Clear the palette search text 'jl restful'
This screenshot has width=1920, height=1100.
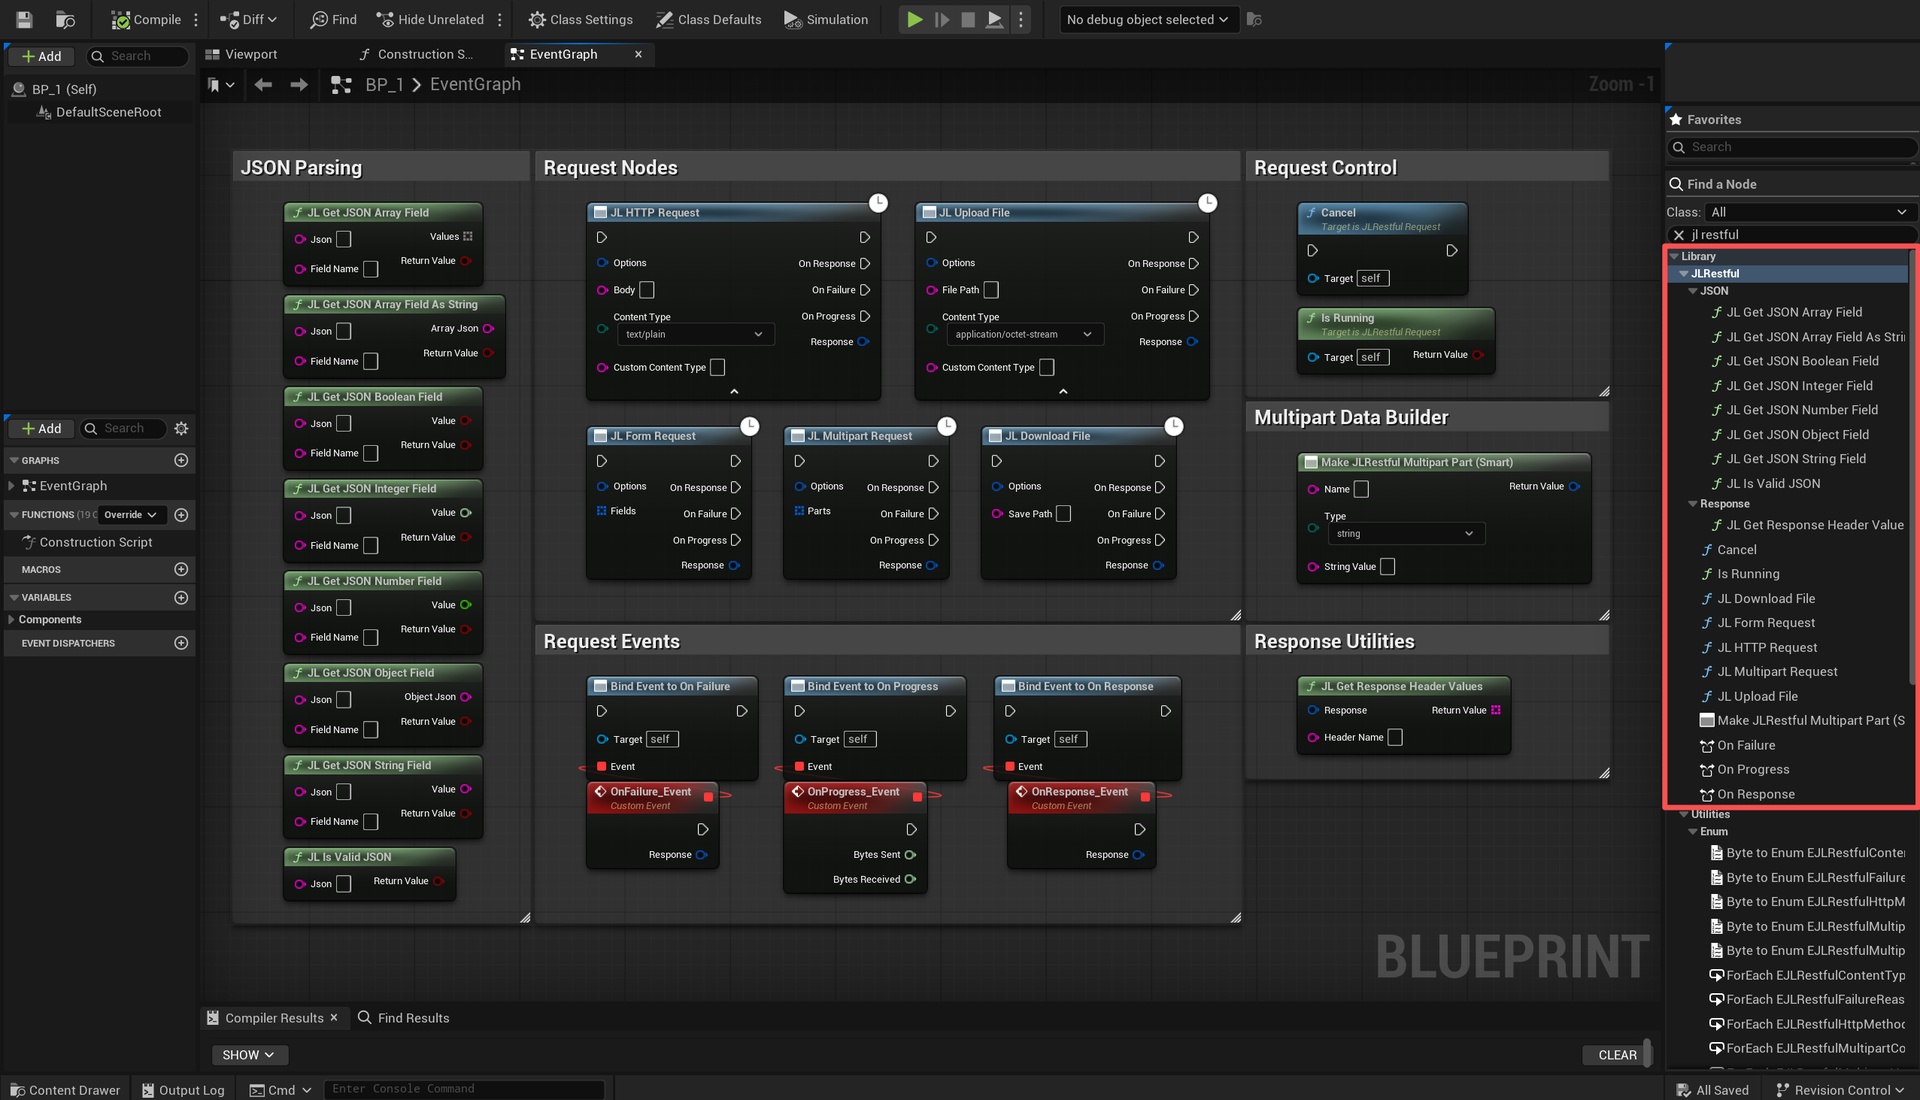(1679, 235)
